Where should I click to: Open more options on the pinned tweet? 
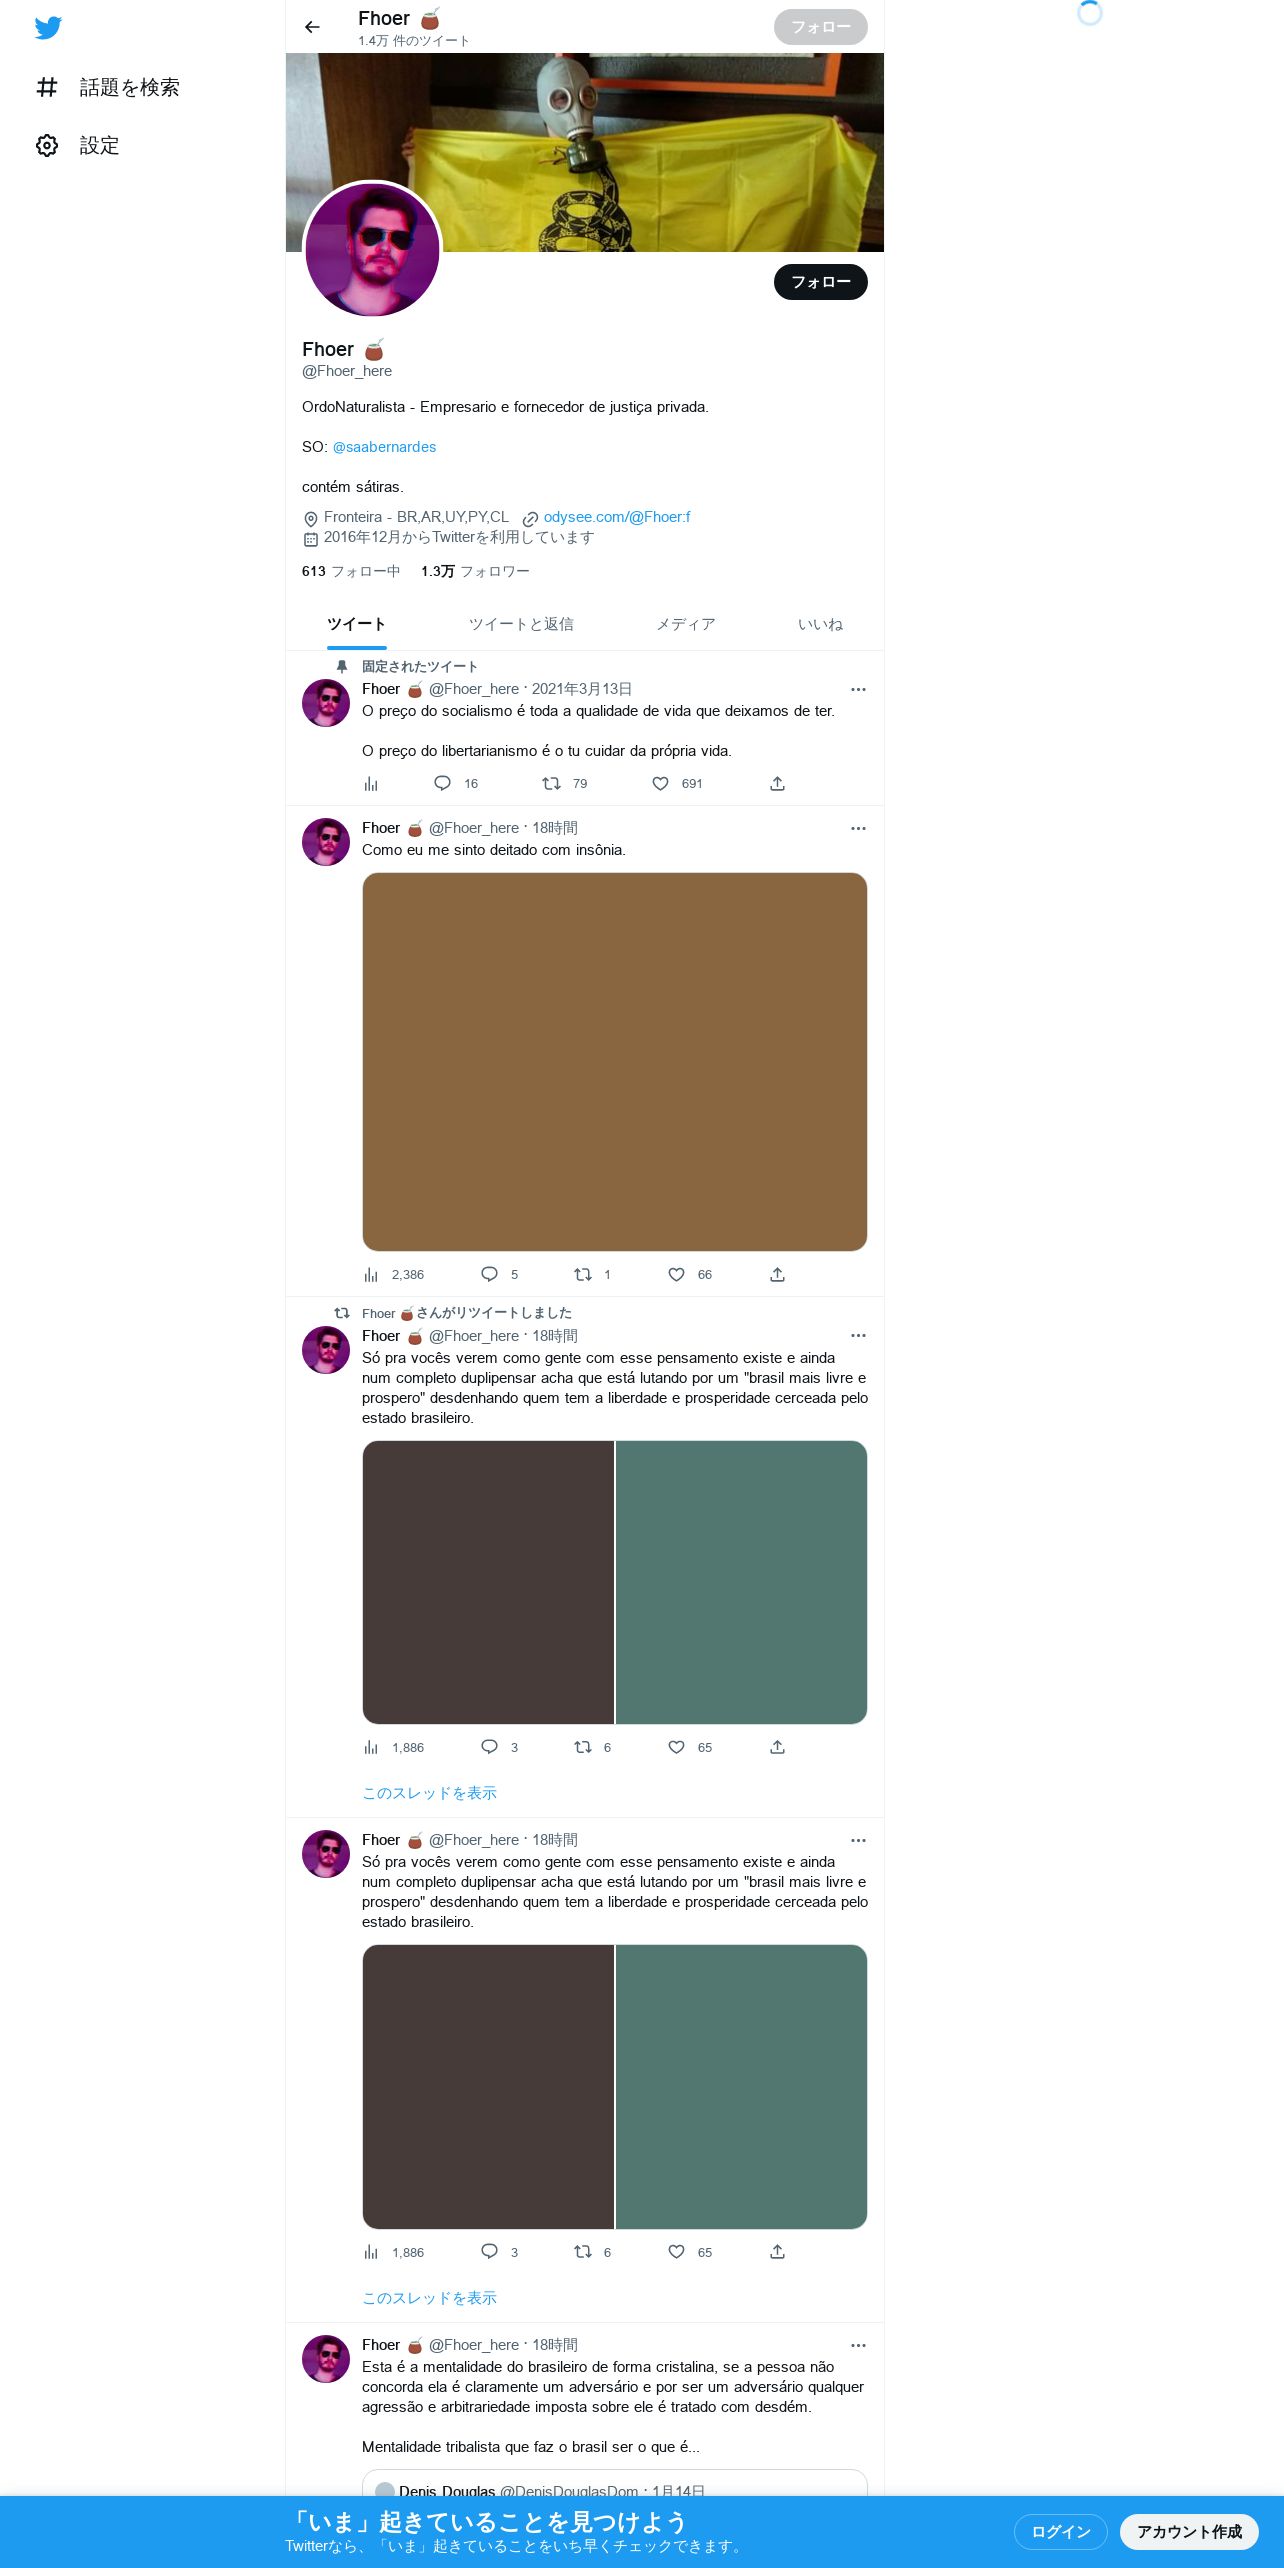click(x=858, y=689)
